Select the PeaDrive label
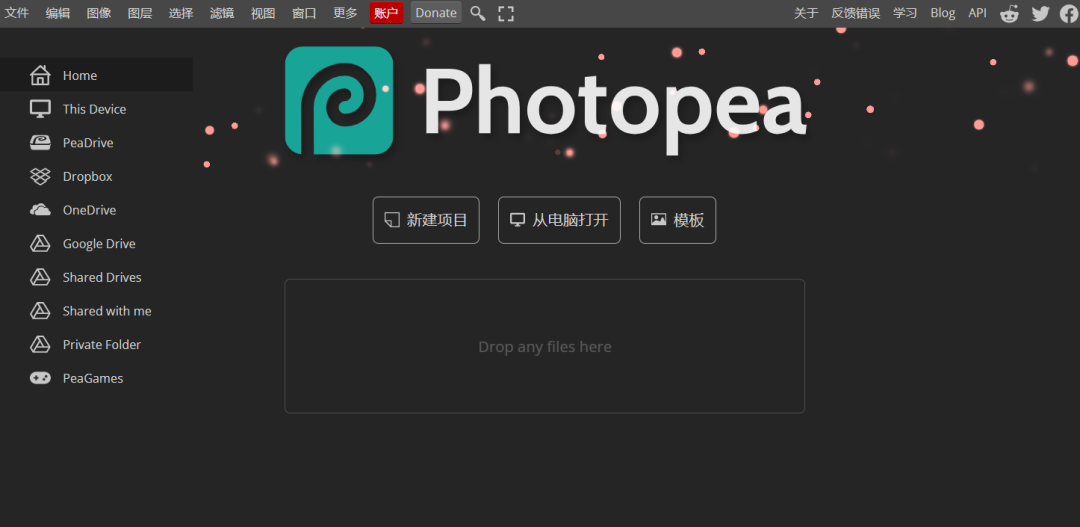Viewport: 1080px width, 527px height. [x=88, y=143]
